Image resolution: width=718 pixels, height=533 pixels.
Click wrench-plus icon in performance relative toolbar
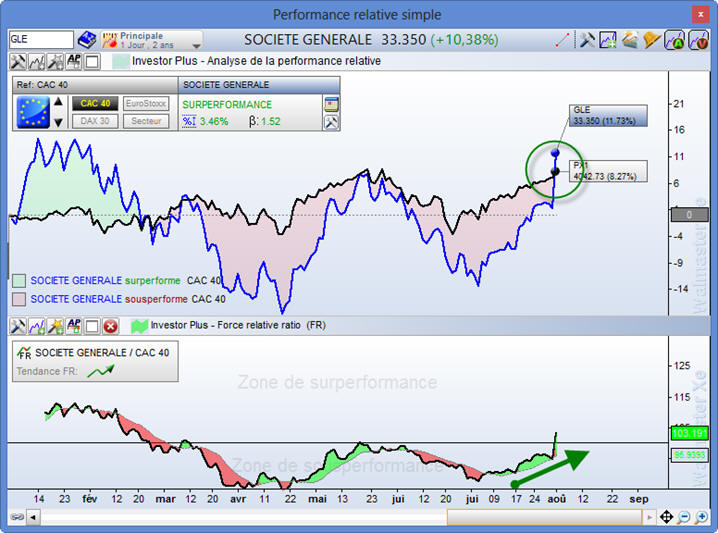(55, 61)
